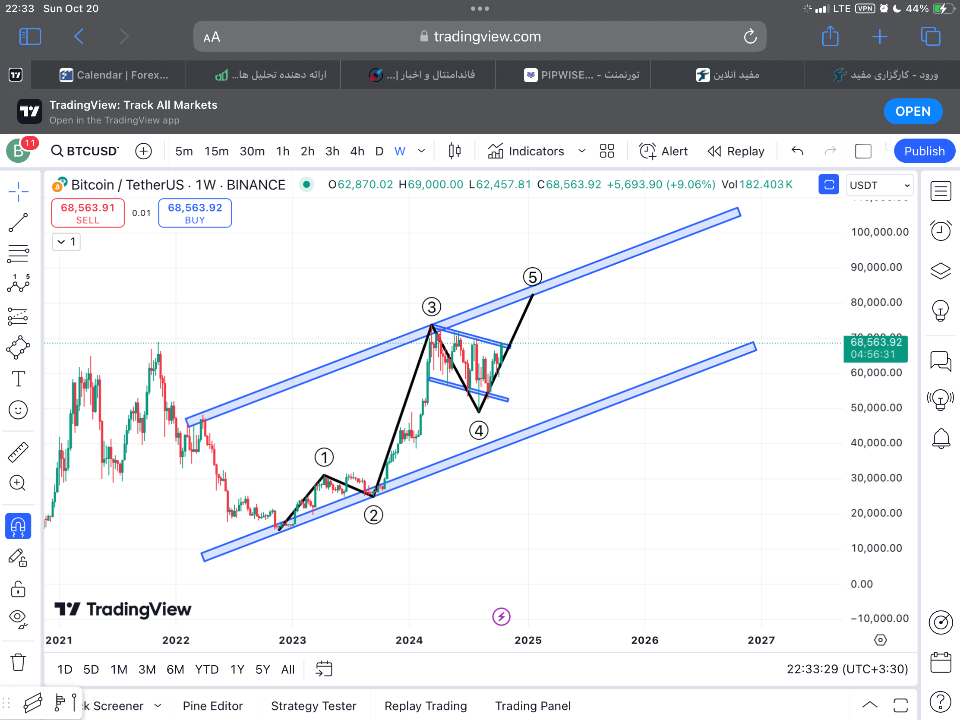Open the TradingView app with OPEN
This screenshot has width=960, height=720.
coord(912,111)
